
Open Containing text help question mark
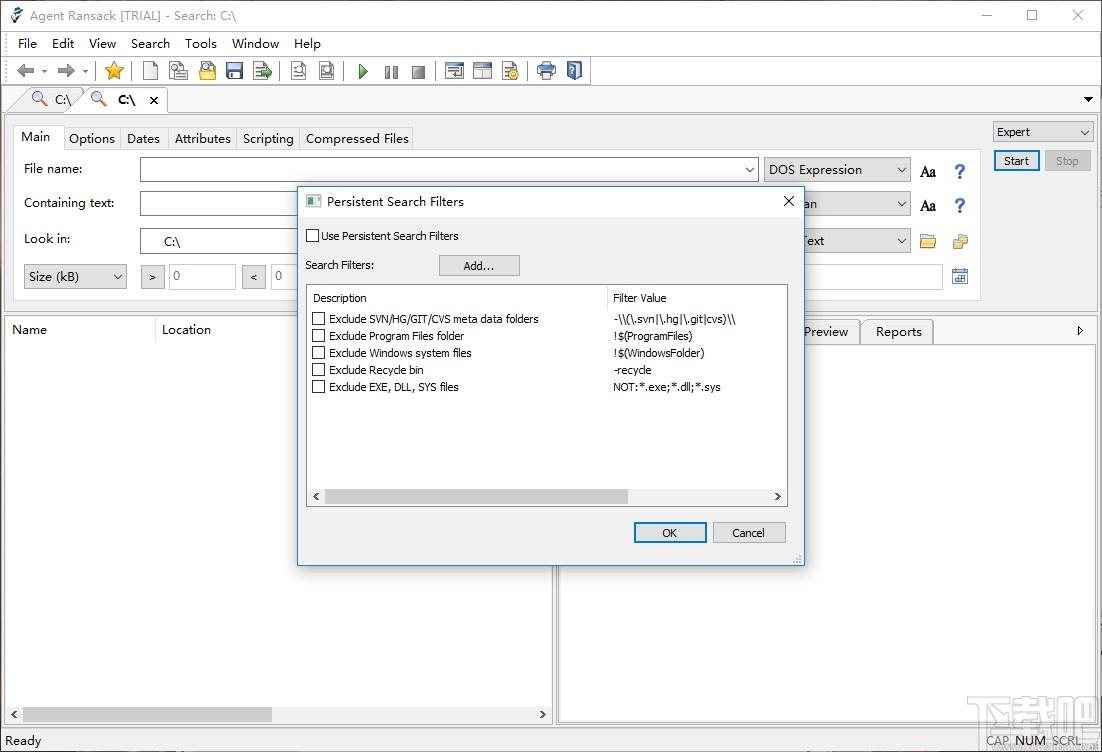pos(959,205)
